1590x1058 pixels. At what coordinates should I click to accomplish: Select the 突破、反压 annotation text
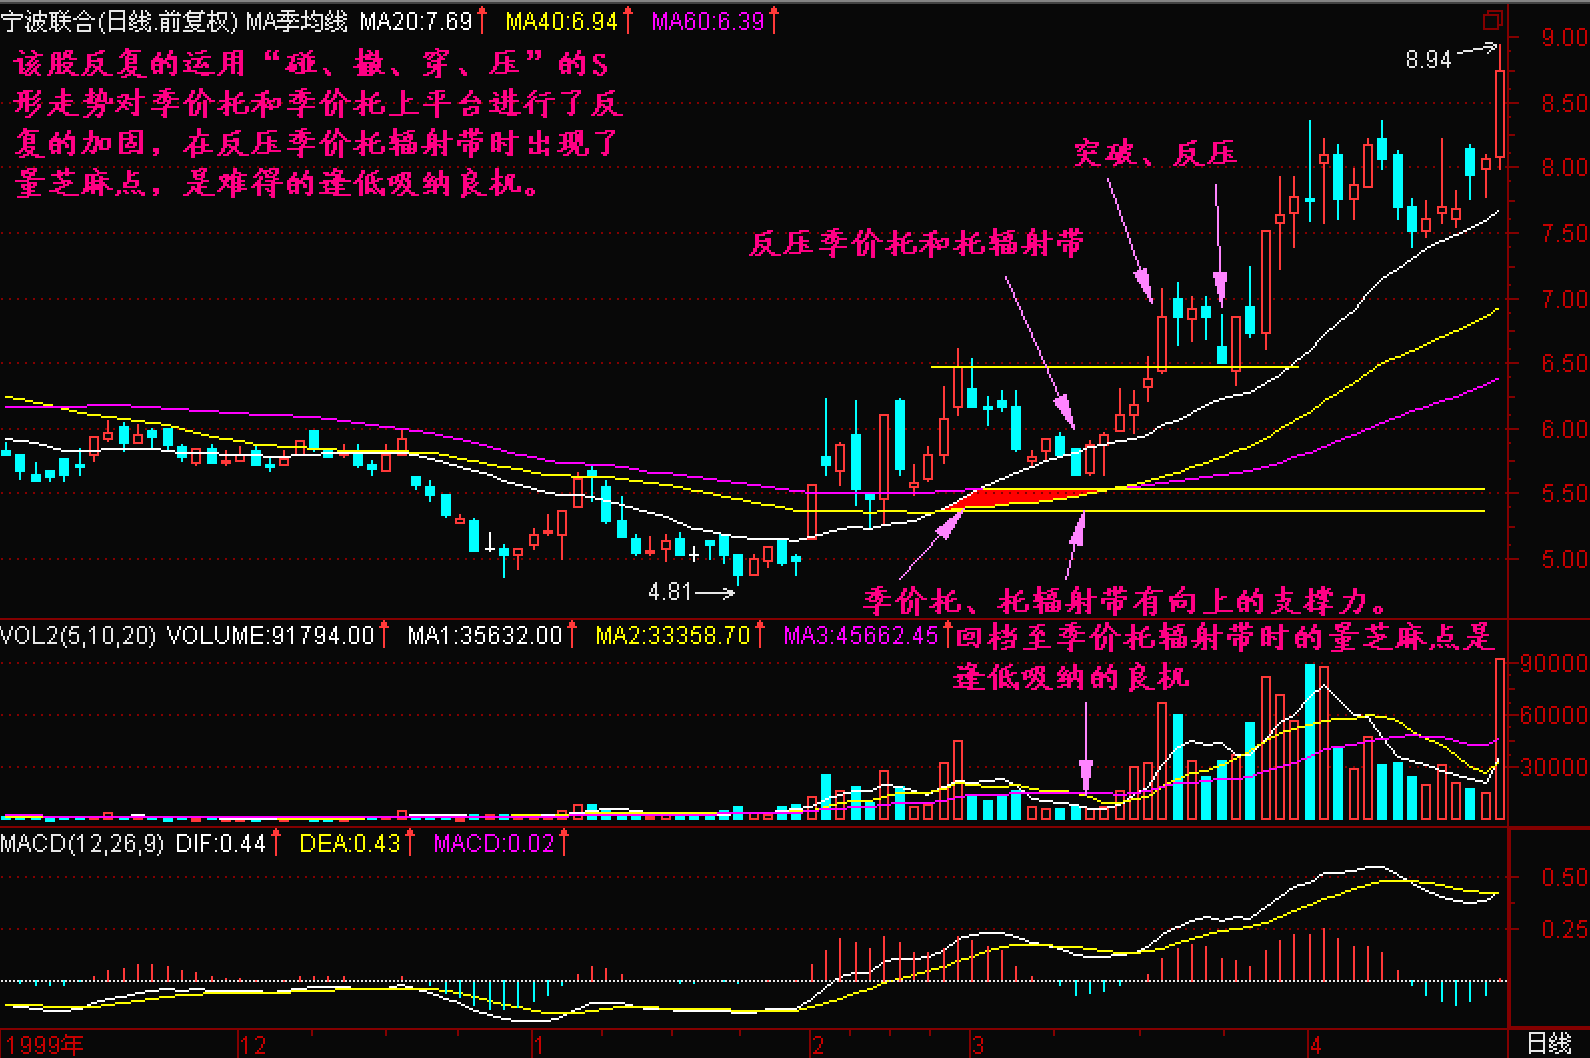click(x=1155, y=154)
